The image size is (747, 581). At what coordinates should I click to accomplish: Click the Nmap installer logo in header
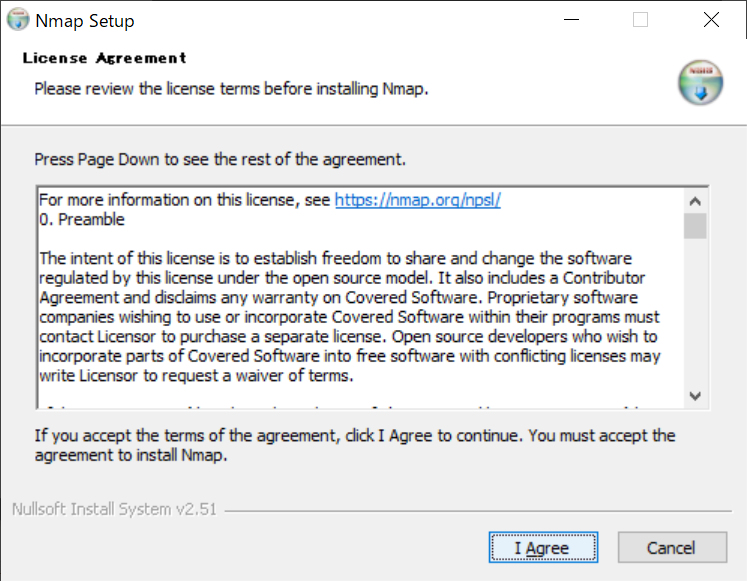click(x=700, y=83)
